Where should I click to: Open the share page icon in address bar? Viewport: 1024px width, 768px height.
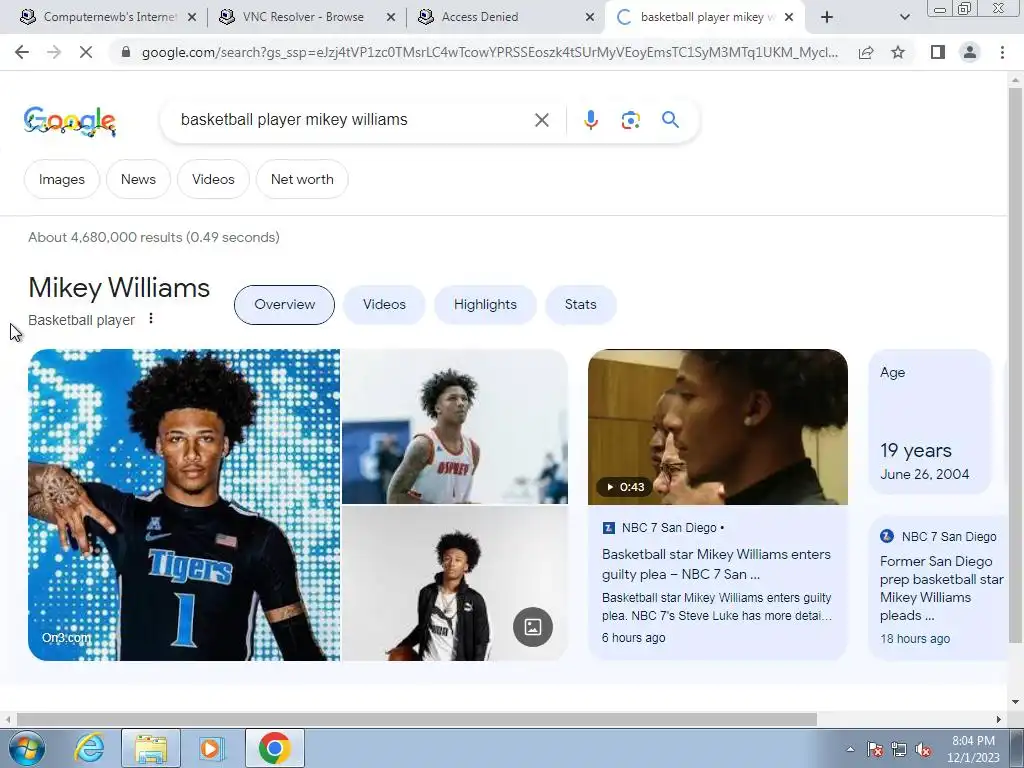tap(866, 52)
